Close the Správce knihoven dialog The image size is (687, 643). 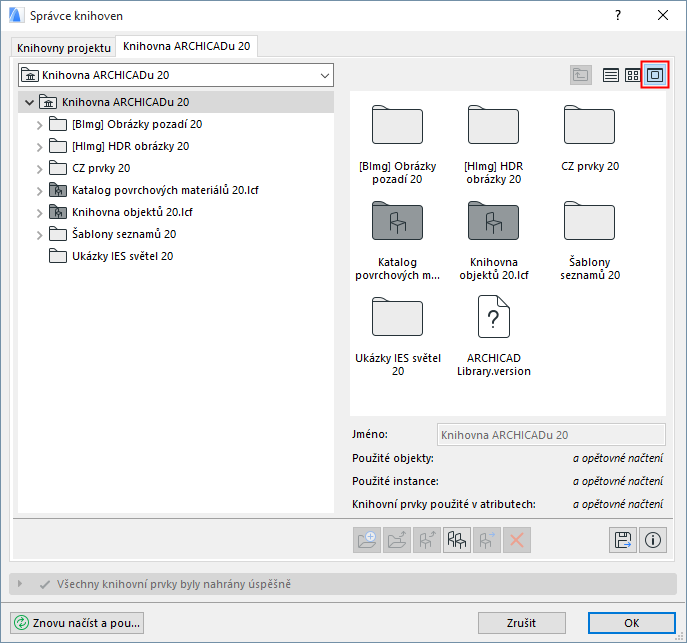pyautogui.click(x=663, y=15)
